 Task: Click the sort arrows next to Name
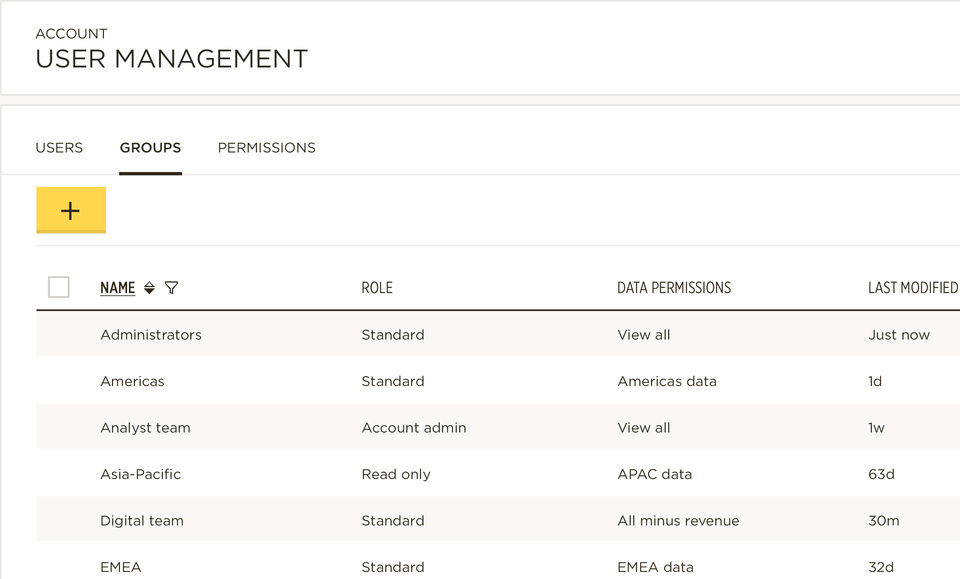tap(149, 288)
